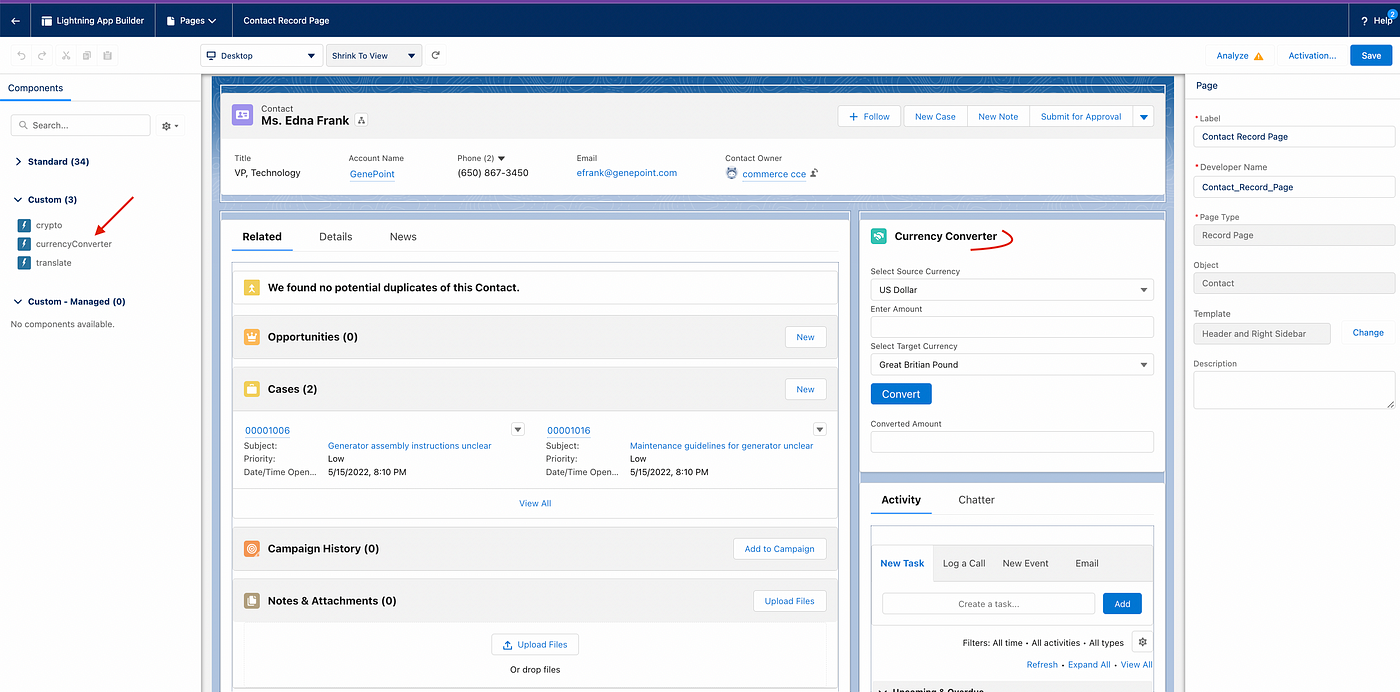The width and height of the screenshot is (1400, 692).
Task: Open the Select Source Currency dropdown
Action: click(x=1012, y=290)
